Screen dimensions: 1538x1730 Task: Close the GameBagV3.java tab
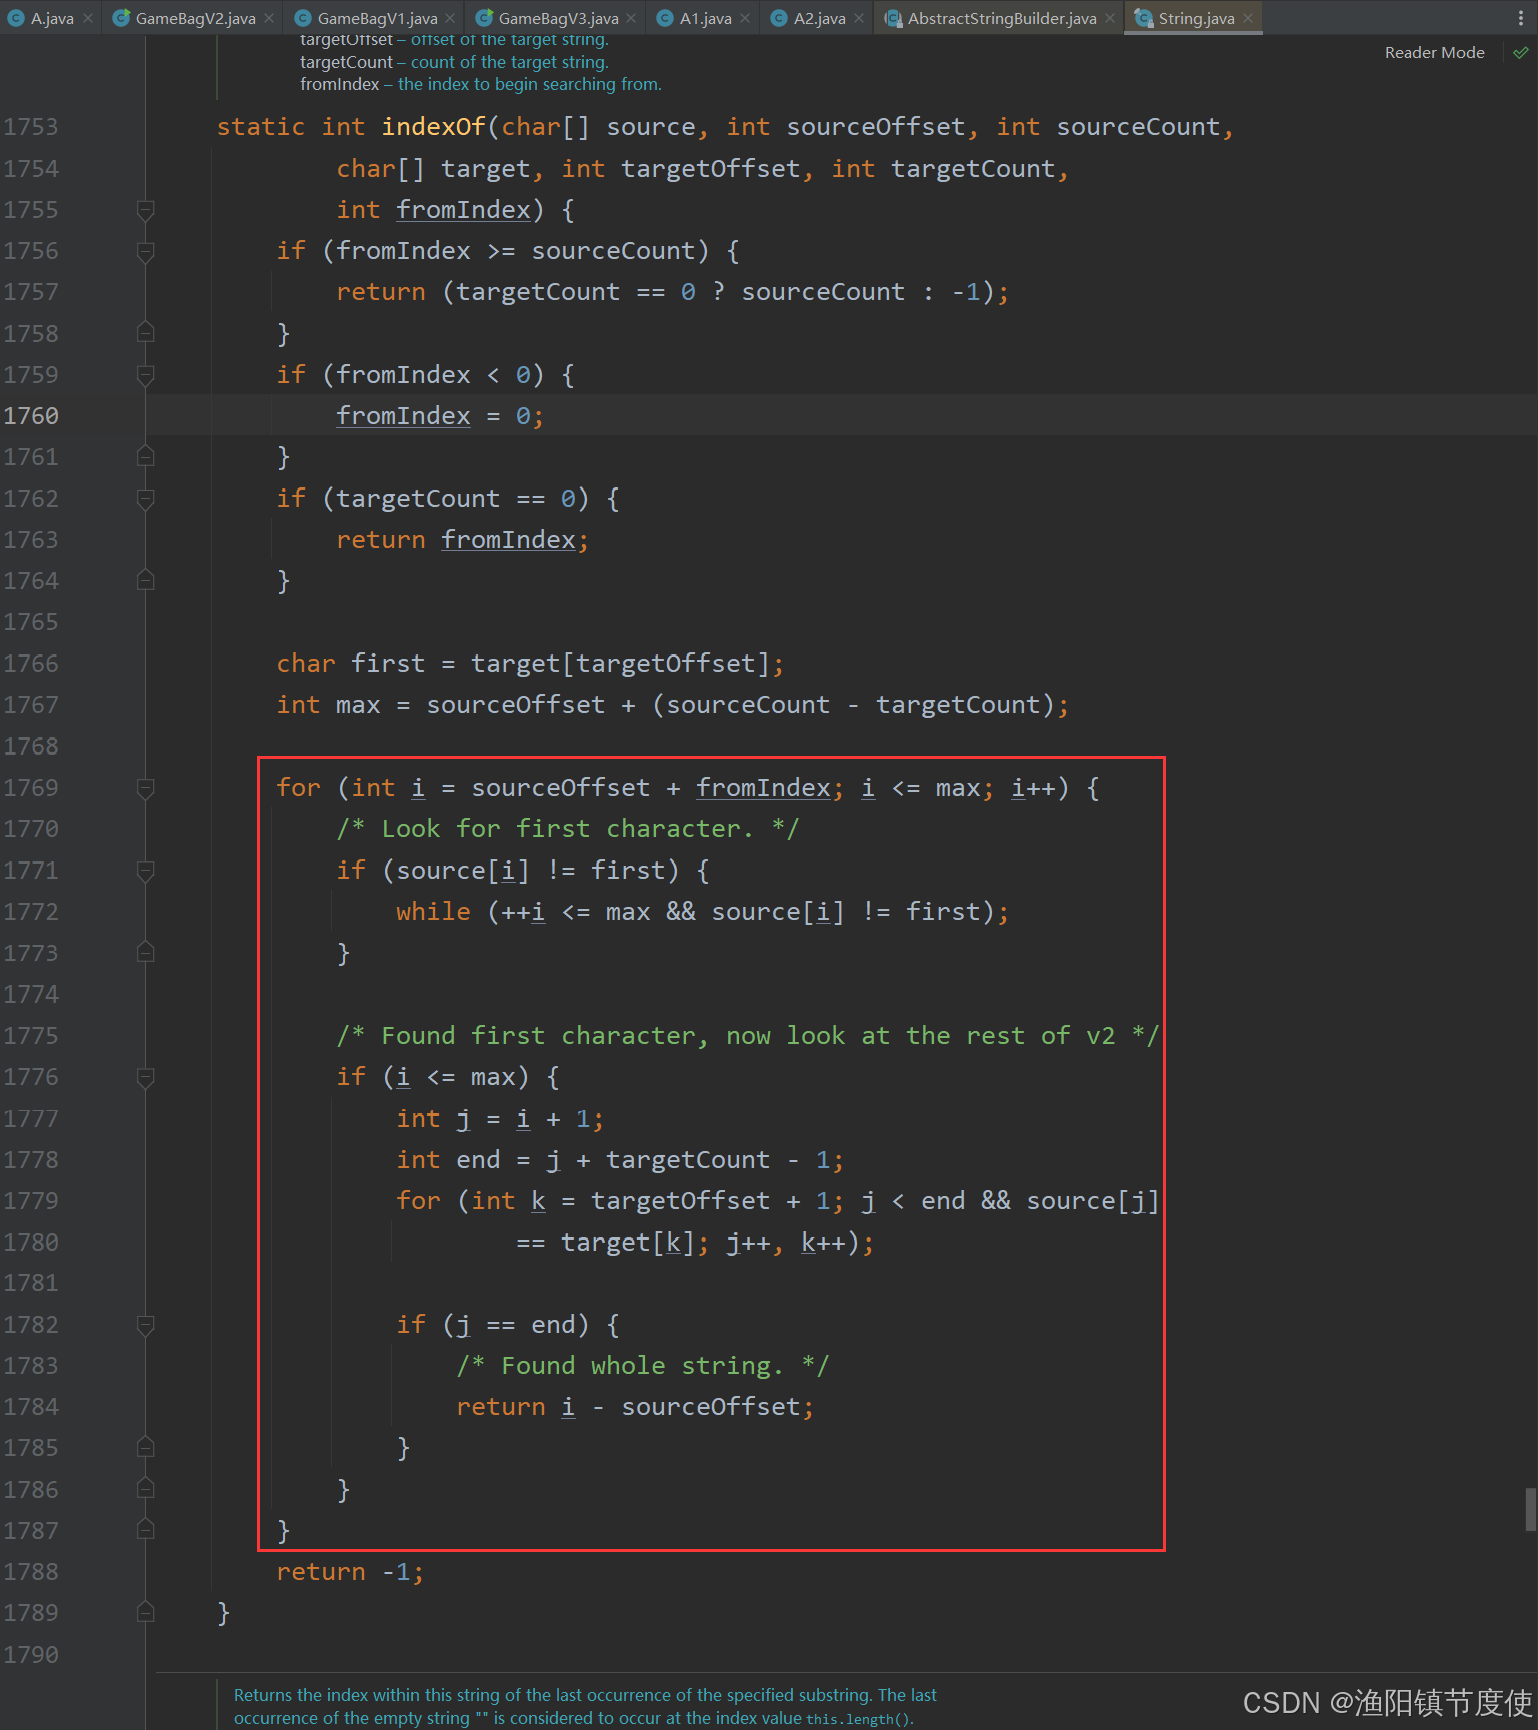631,18
